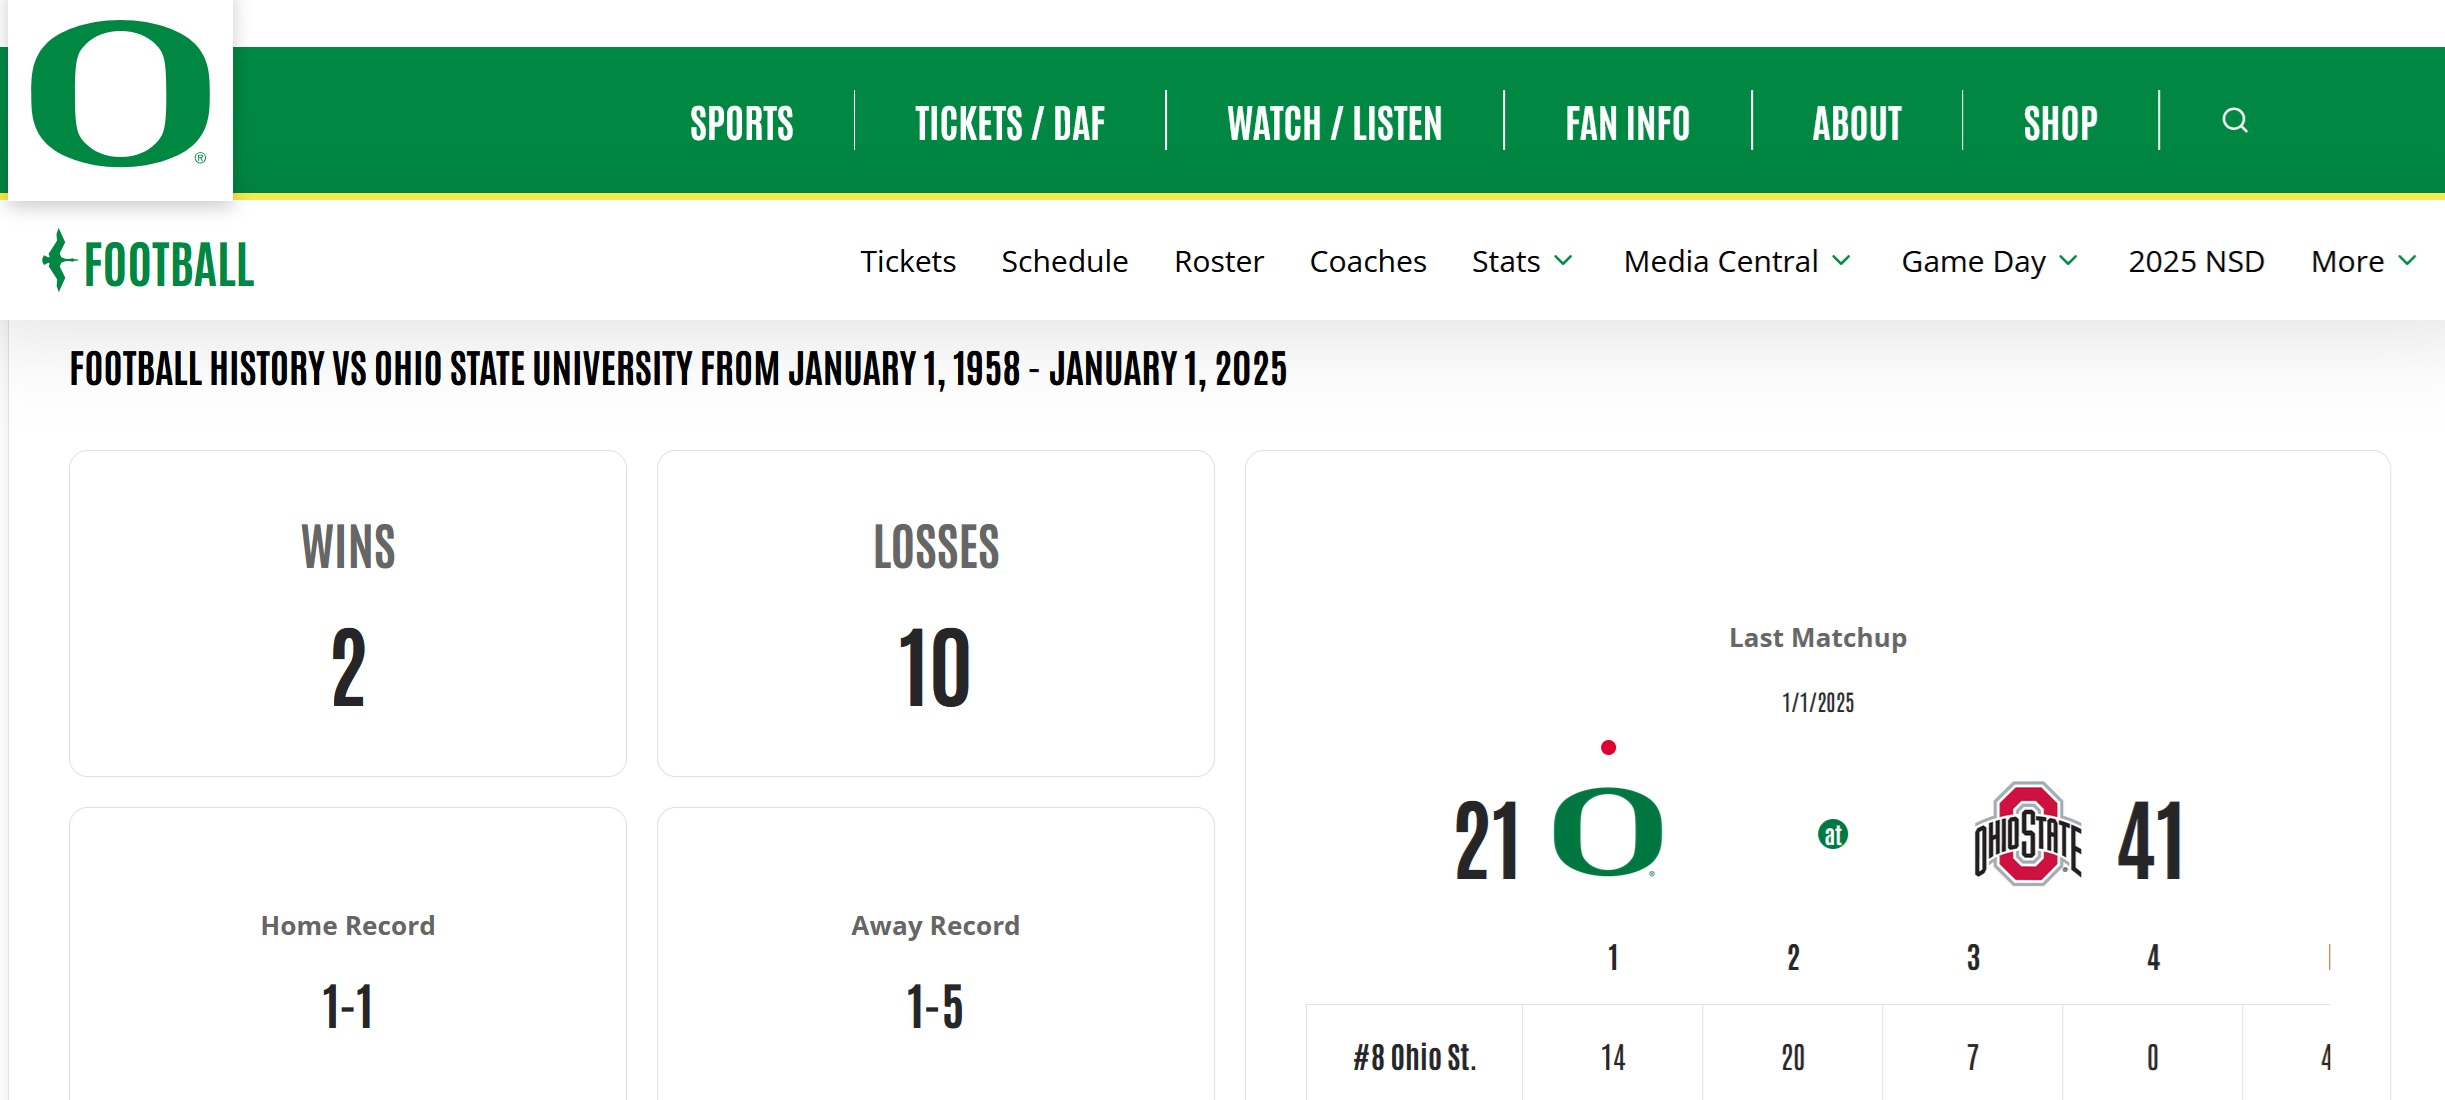This screenshot has width=2445, height=1100.
Task: Open the Fan Info menu
Action: coord(1627,124)
